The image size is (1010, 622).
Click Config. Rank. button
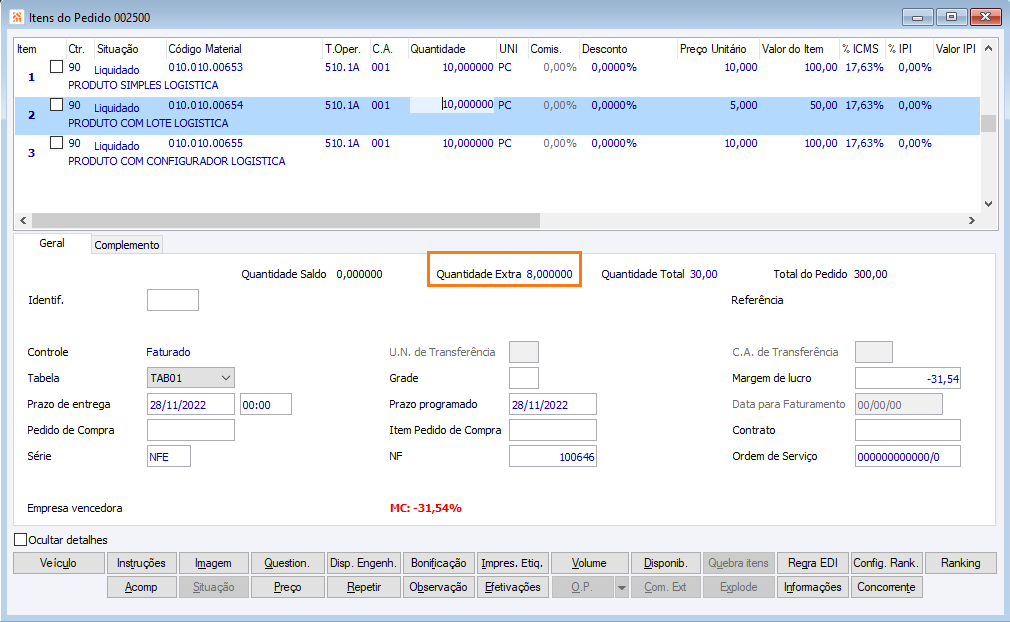click(x=886, y=563)
